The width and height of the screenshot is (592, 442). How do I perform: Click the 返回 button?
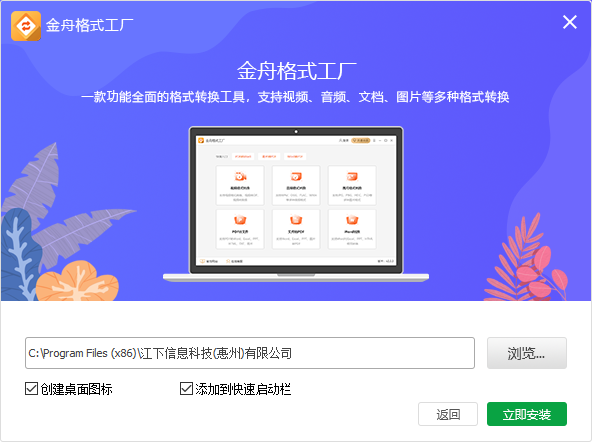click(448, 414)
